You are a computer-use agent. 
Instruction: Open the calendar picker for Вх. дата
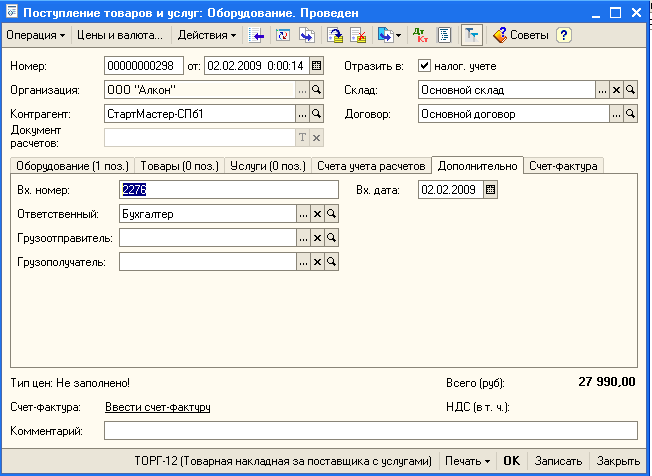491,190
